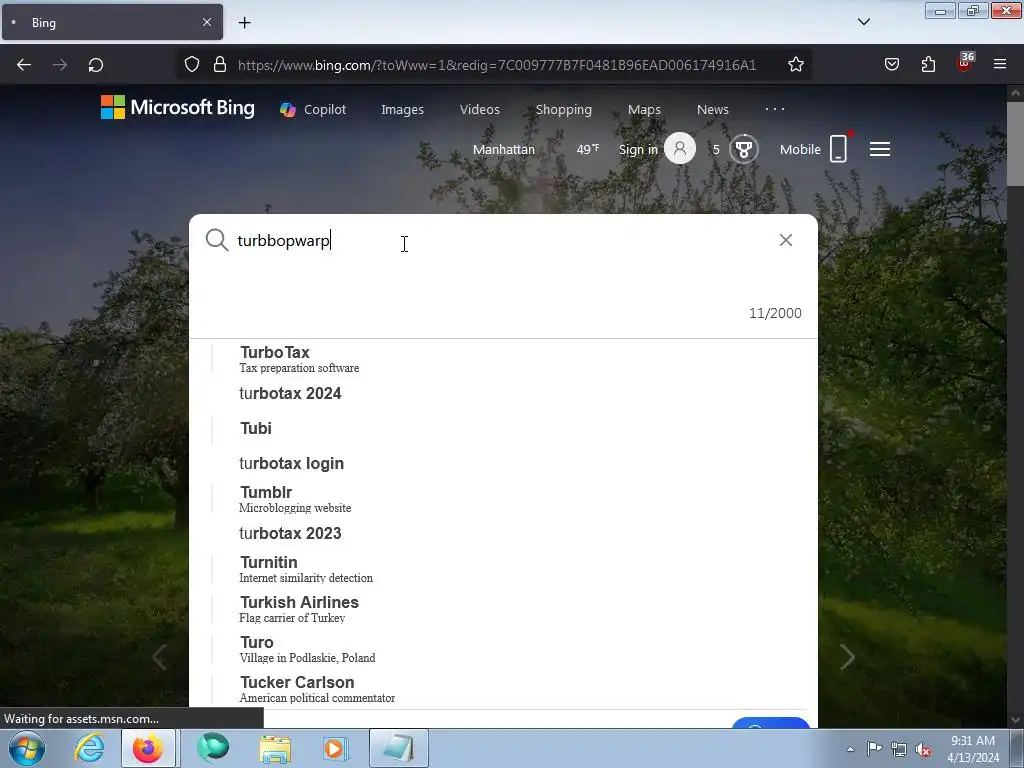The height and width of the screenshot is (768, 1024).
Task: Open the Firefox application hamburger menu
Action: [1000, 64]
